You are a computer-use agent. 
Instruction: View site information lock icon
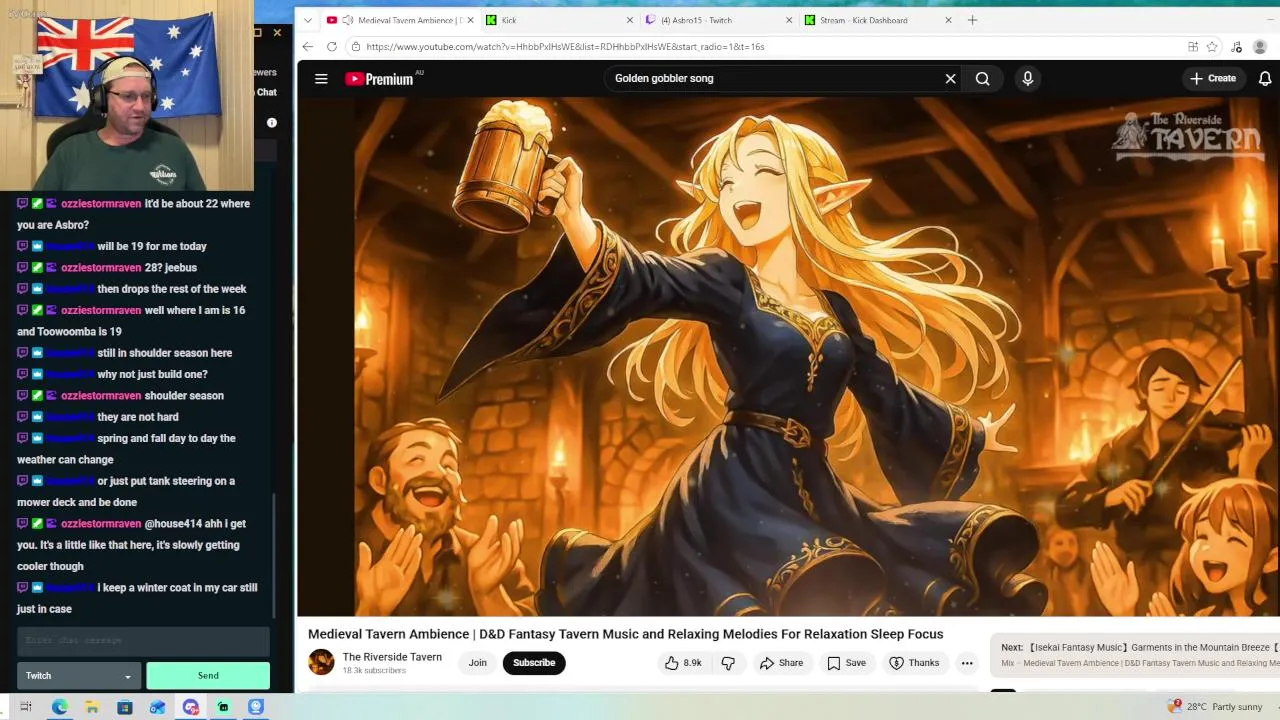355,46
